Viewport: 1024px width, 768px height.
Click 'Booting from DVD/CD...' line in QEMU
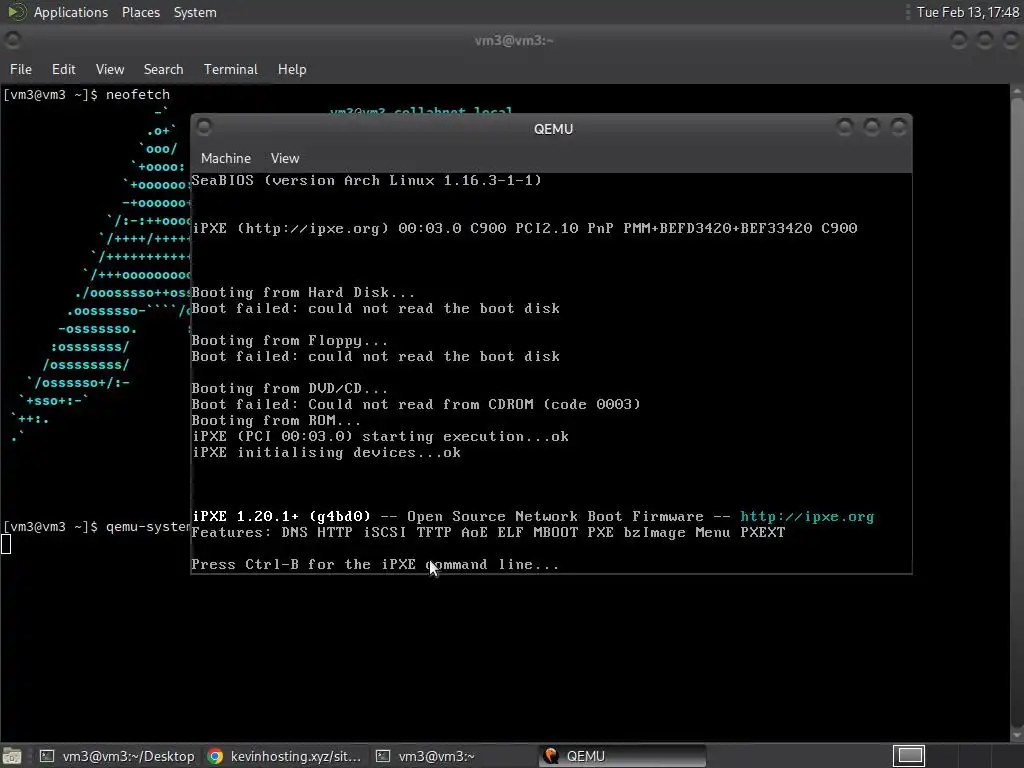(x=289, y=389)
